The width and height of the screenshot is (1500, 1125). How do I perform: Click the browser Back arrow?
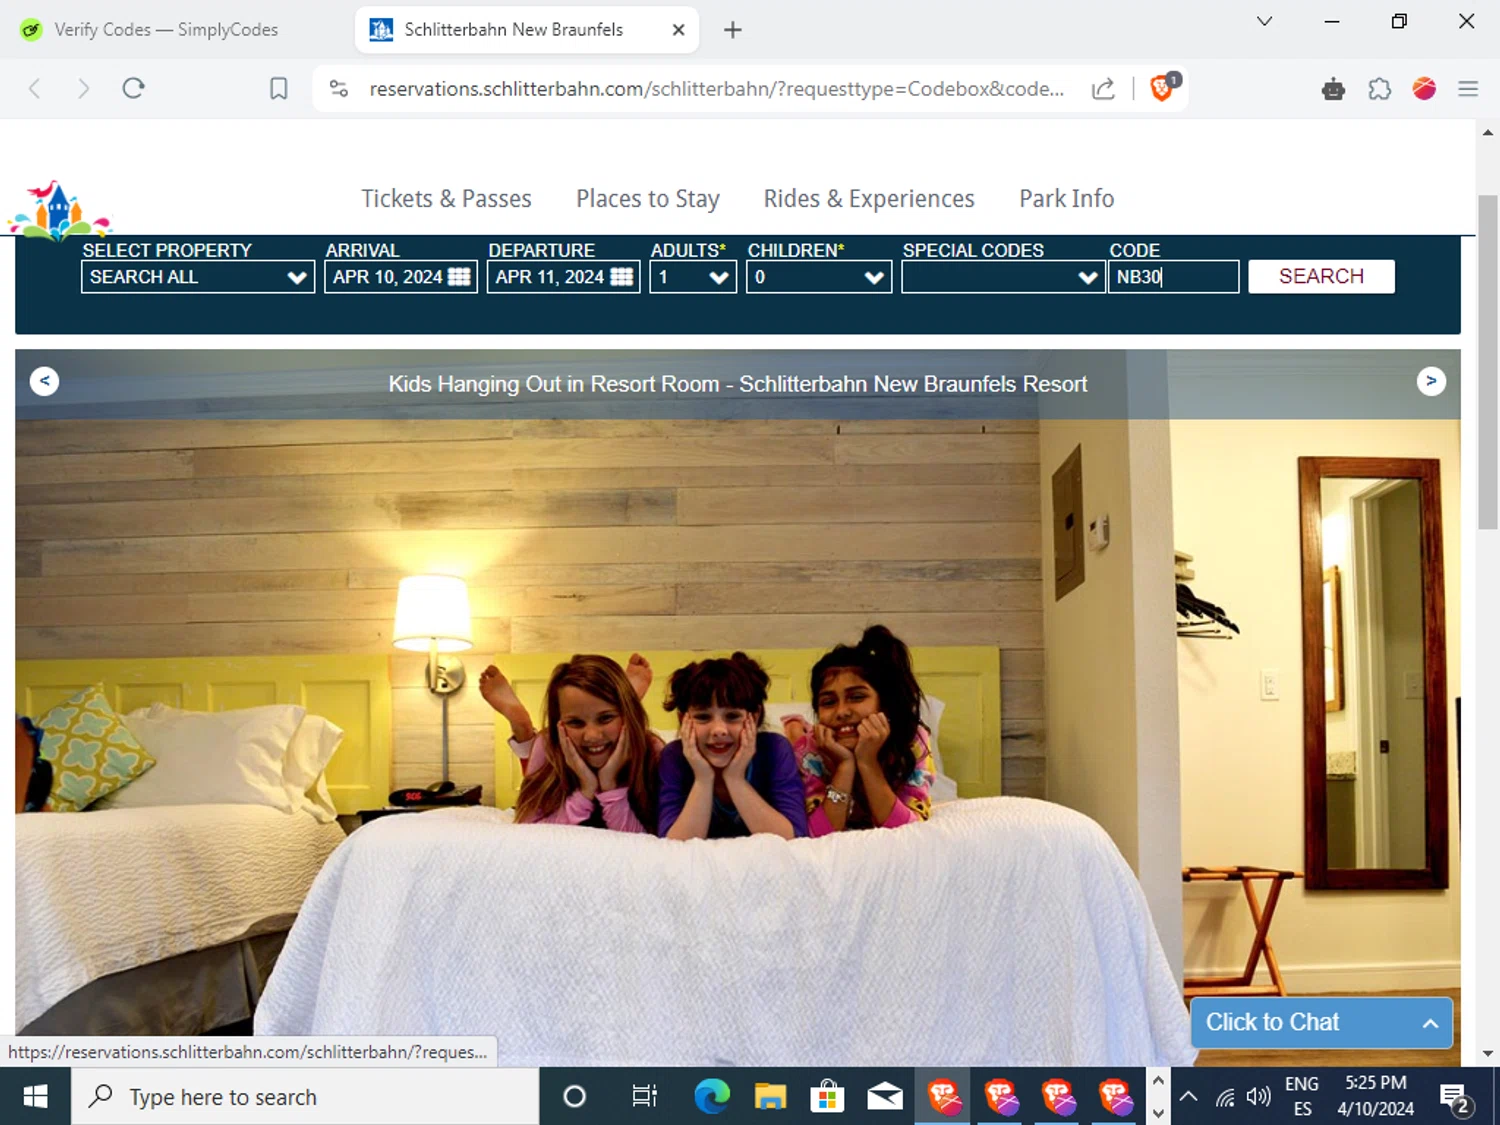(35, 89)
